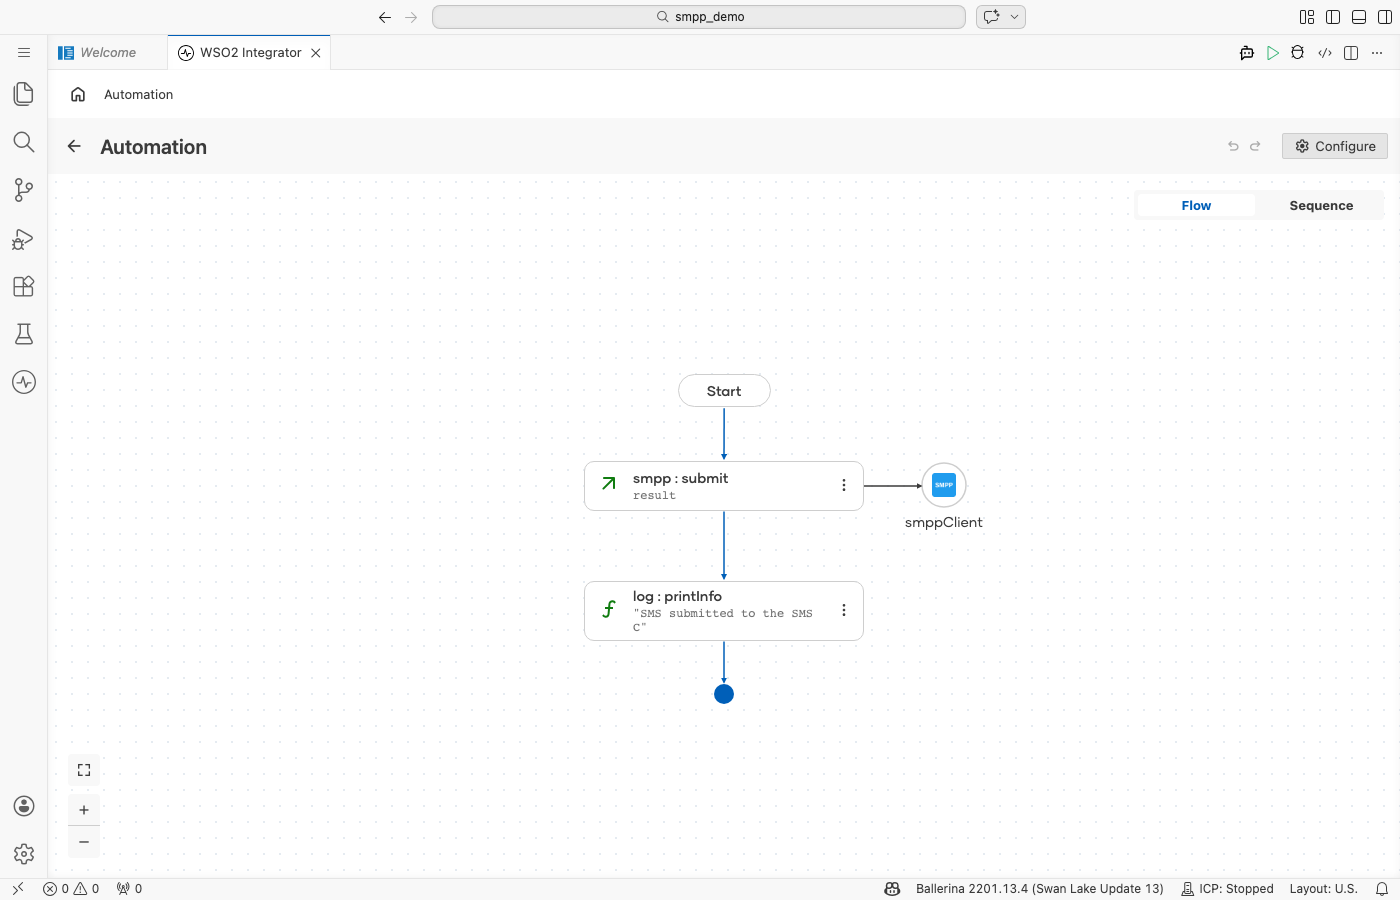The image size is (1400, 900).
Task: Open the smpp : submit node options menu
Action: 844,485
